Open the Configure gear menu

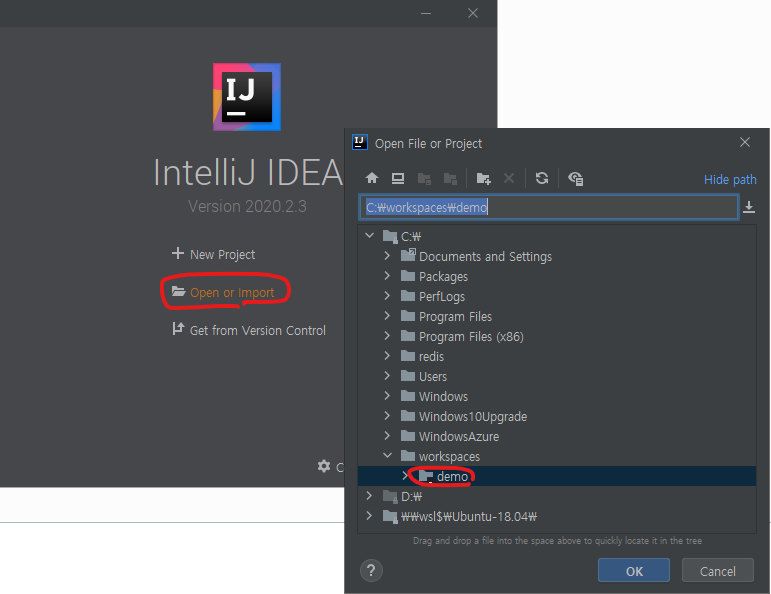tap(323, 466)
